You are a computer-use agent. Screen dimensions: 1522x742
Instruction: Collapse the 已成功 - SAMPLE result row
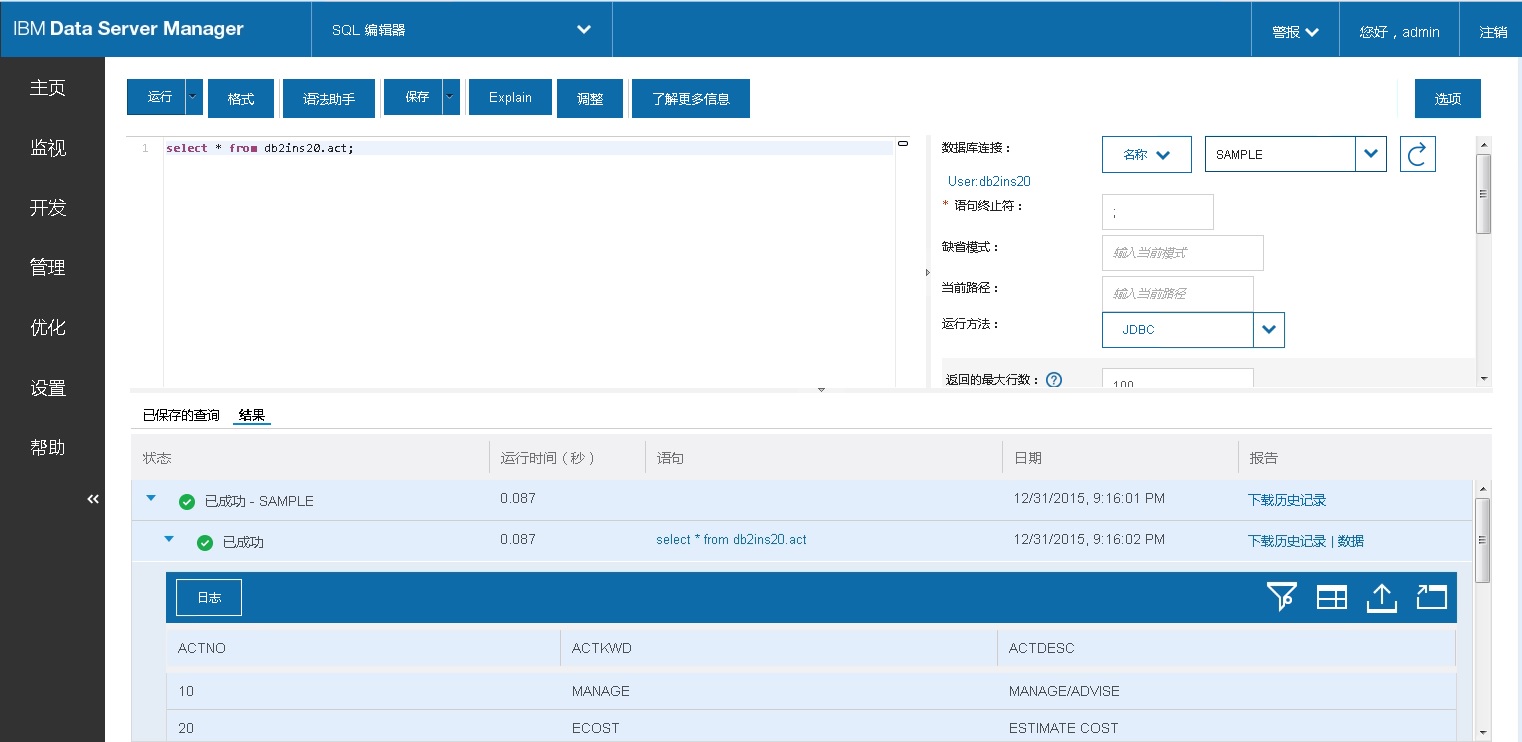(x=150, y=499)
